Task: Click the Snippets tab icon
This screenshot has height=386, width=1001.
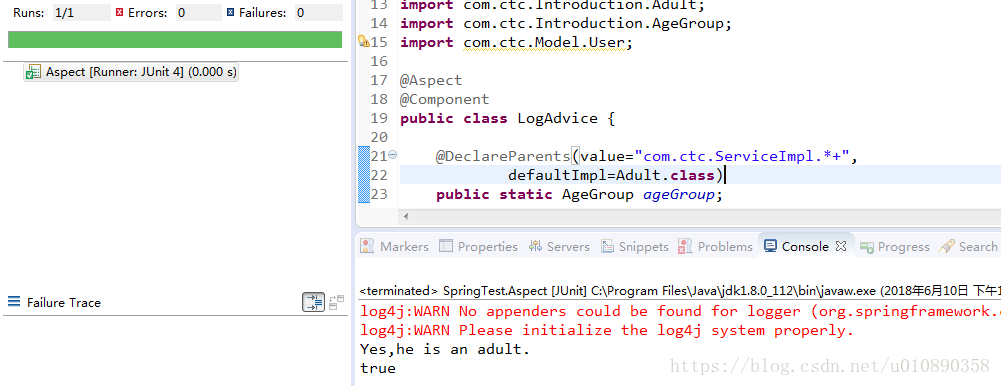Action: pyautogui.click(x=608, y=246)
